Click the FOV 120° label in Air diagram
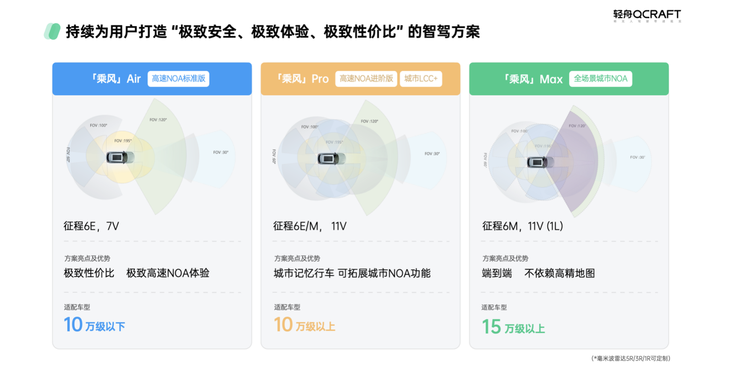This screenshot has height=380, width=740. 158,120
